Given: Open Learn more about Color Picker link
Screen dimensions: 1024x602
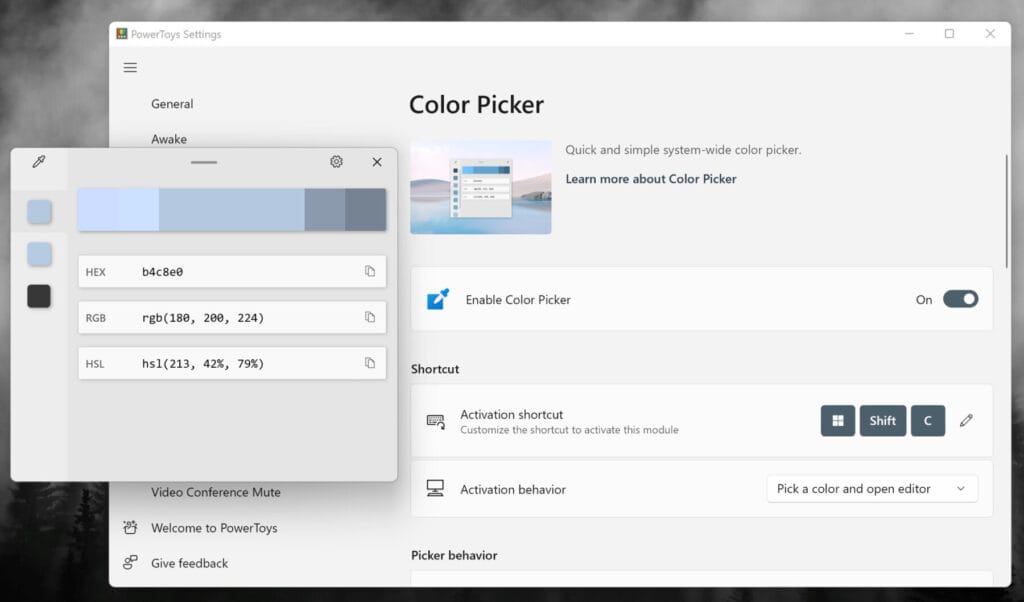Looking at the screenshot, I should point(650,179).
